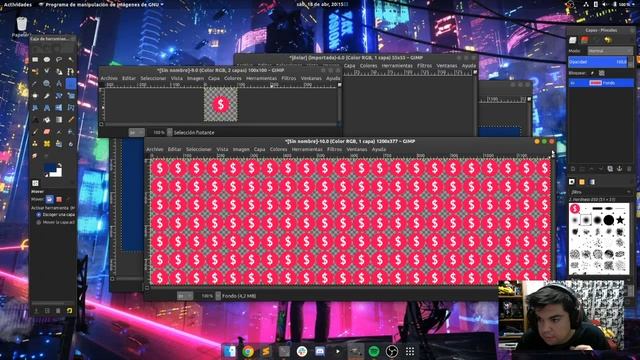The width and height of the screenshot is (640, 360).
Task: Open Discord from the dock
Action: pos(320,351)
